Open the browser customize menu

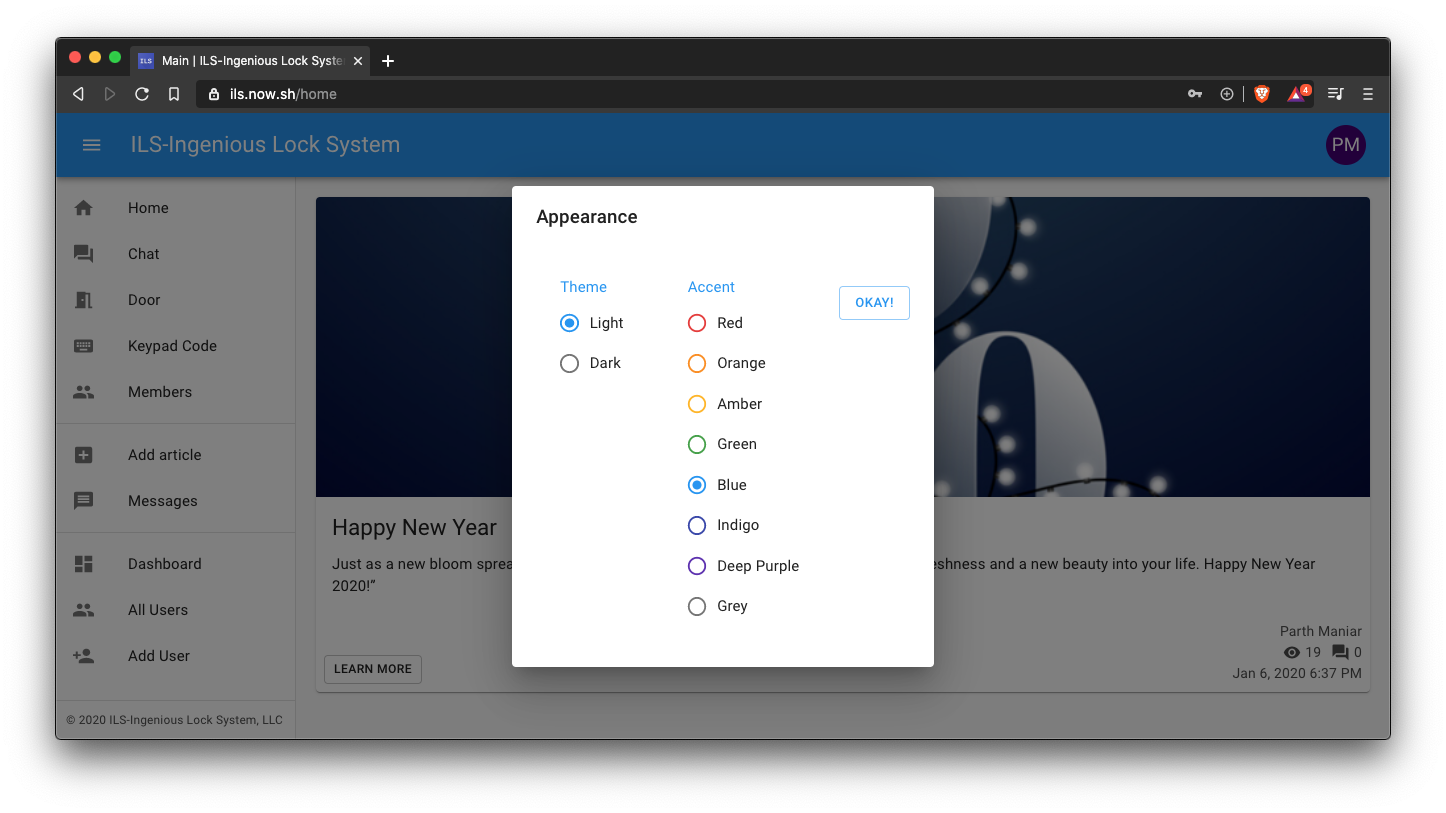[x=1368, y=94]
